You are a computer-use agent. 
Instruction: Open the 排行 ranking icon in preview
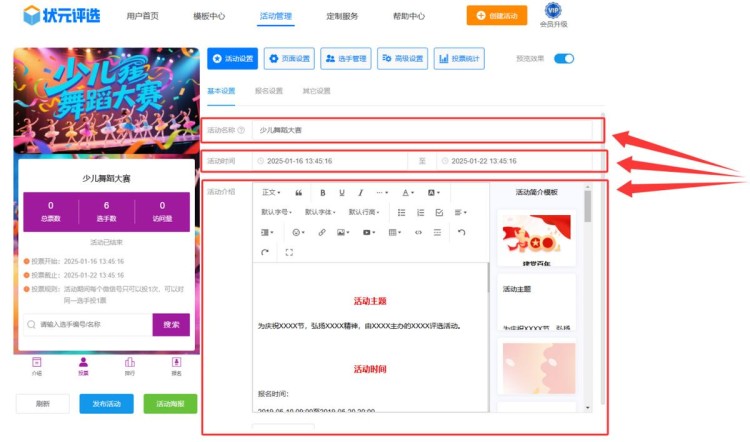pos(129,365)
